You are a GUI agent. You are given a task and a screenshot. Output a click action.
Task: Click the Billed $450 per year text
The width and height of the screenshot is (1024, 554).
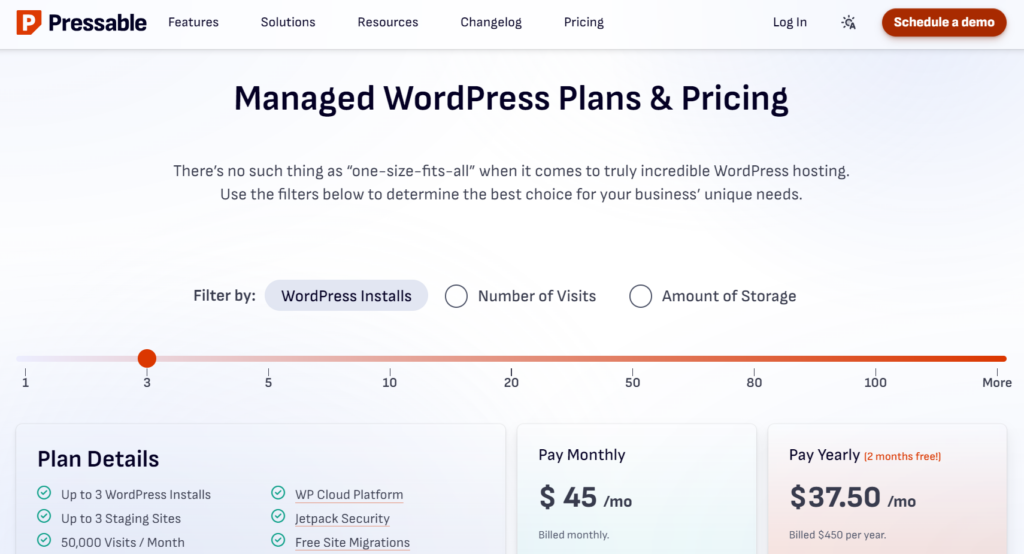pos(837,535)
